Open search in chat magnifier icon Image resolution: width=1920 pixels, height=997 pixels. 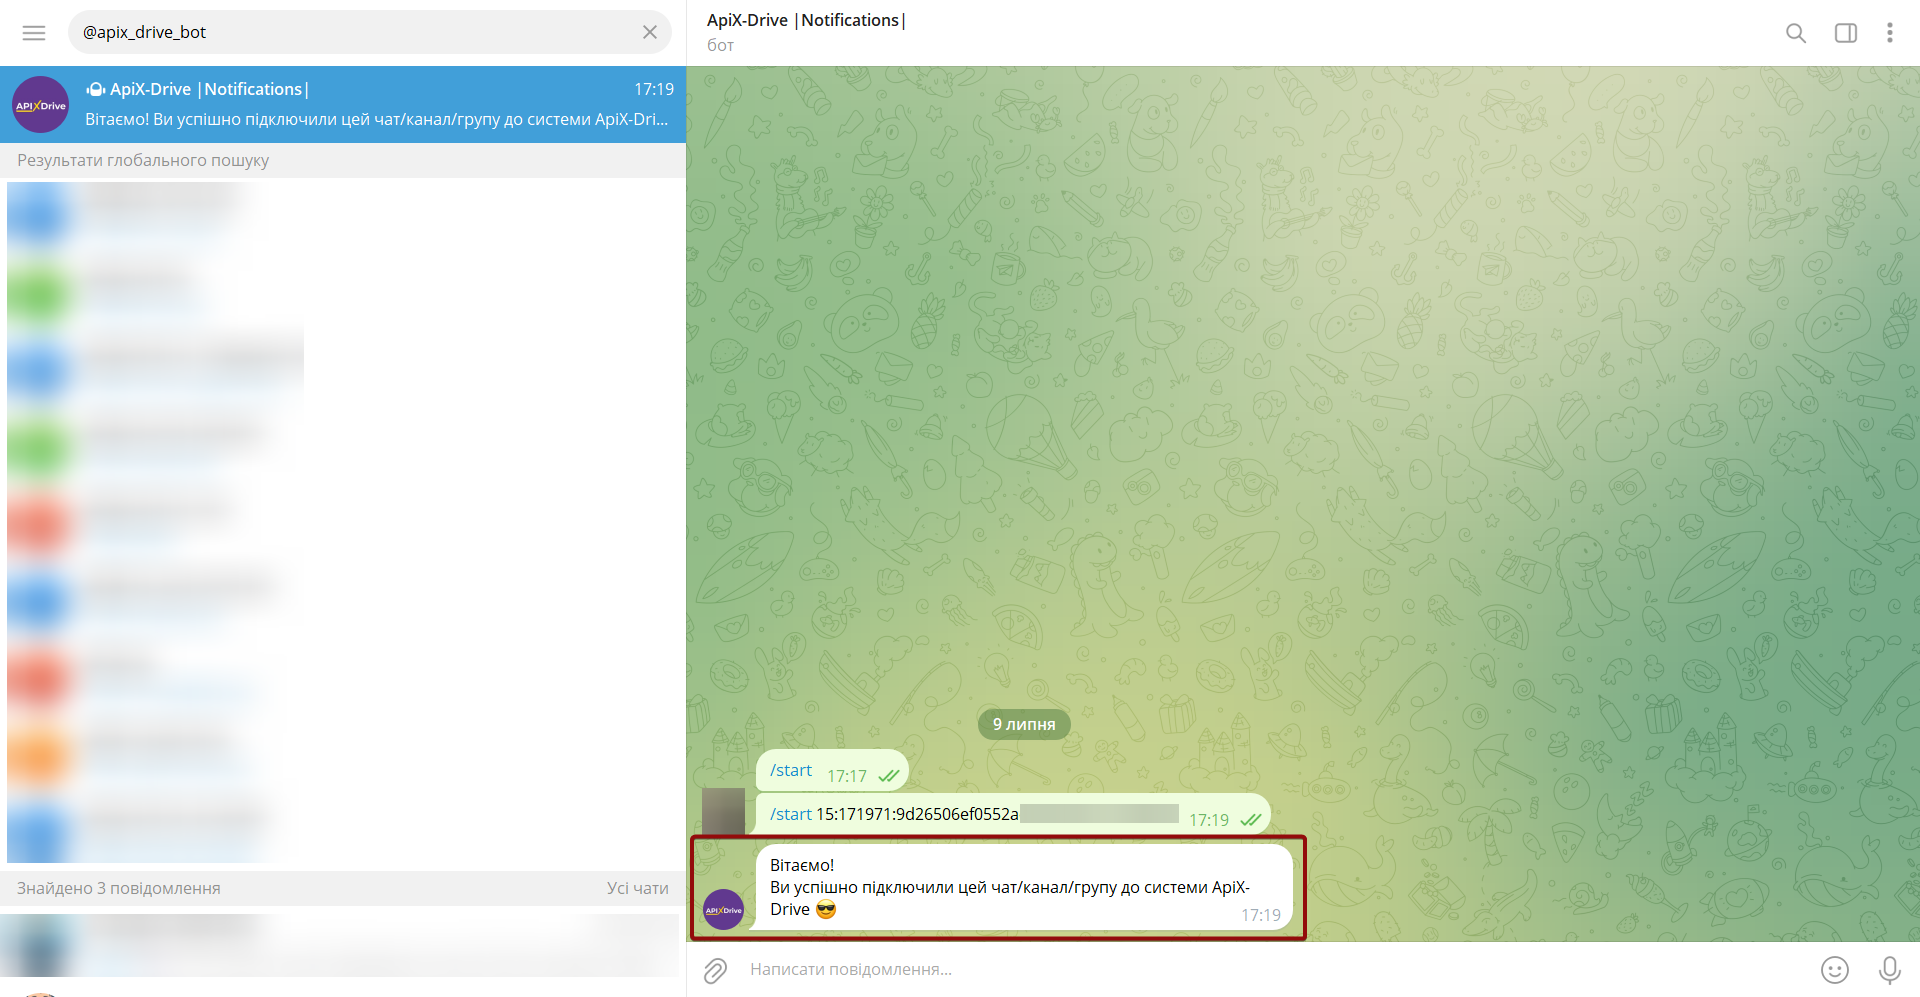click(1796, 33)
